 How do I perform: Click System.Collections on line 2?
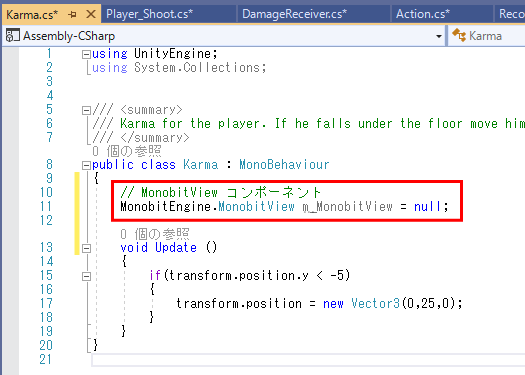pos(197,68)
